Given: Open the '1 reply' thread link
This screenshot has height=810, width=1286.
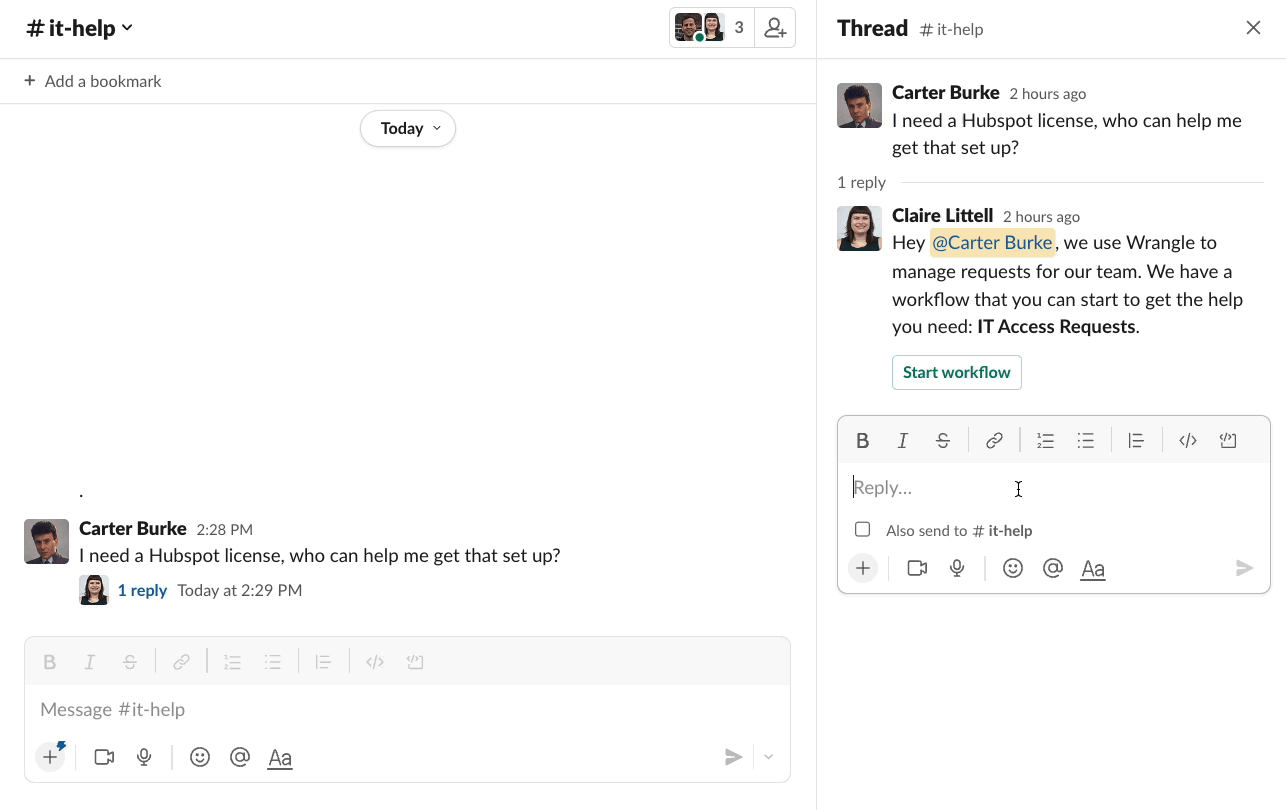Looking at the screenshot, I should tap(142, 591).
